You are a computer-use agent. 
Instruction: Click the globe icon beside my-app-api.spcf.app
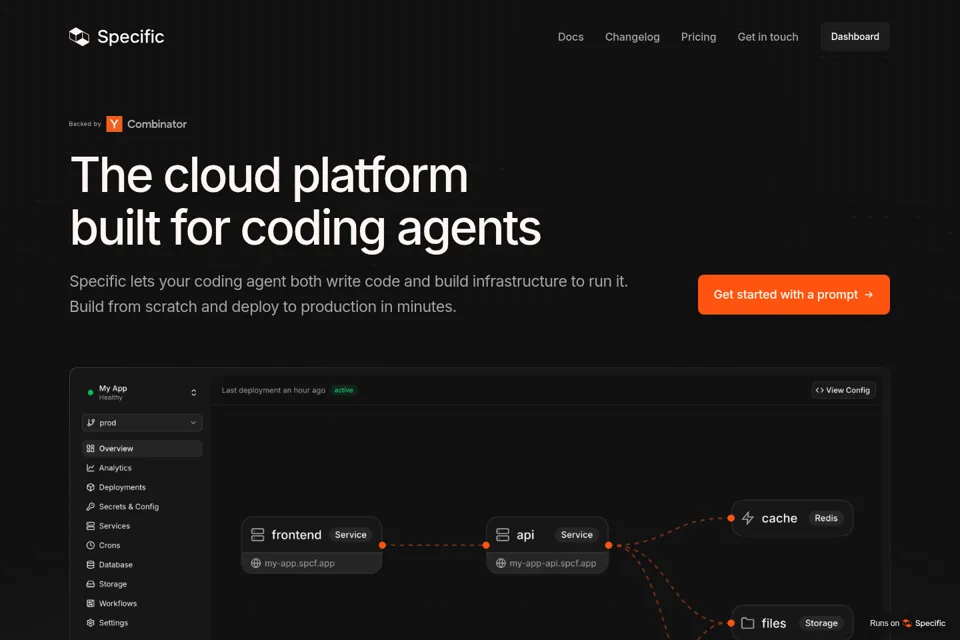coord(501,563)
